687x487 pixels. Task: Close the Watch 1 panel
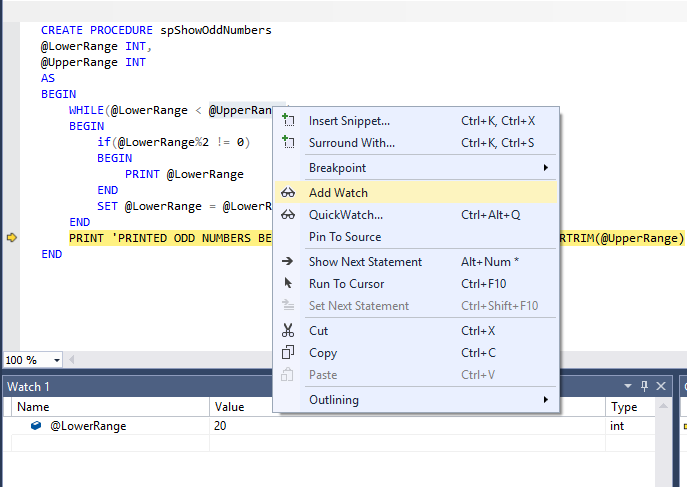[659, 386]
